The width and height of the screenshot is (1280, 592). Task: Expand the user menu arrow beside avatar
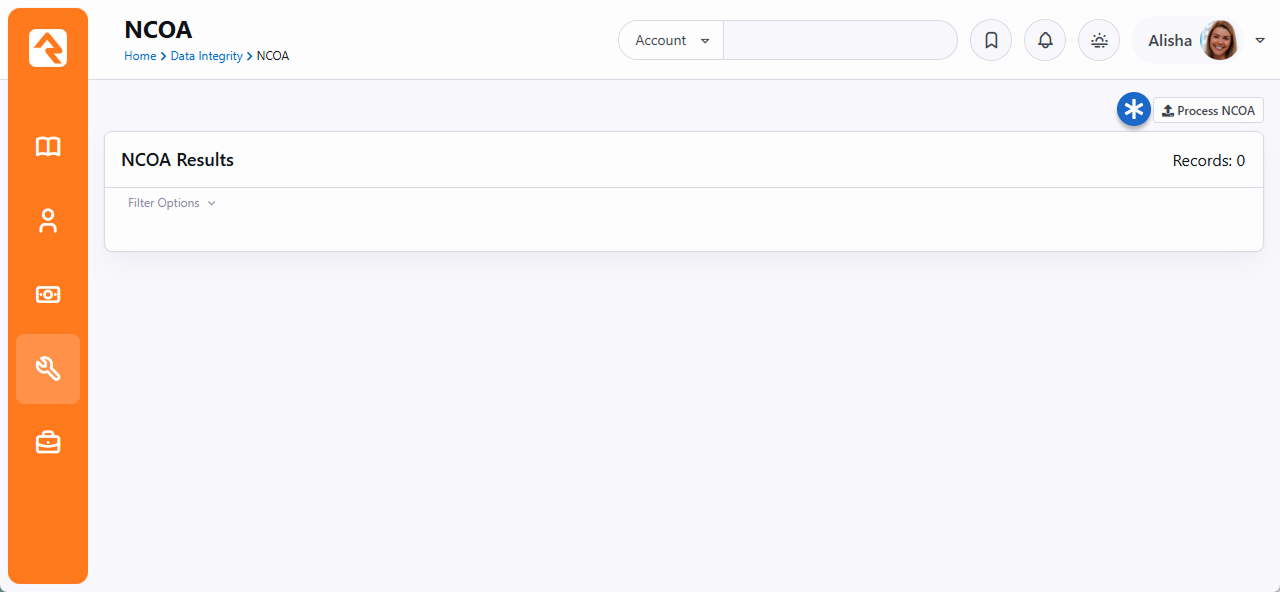(1260, 40)
